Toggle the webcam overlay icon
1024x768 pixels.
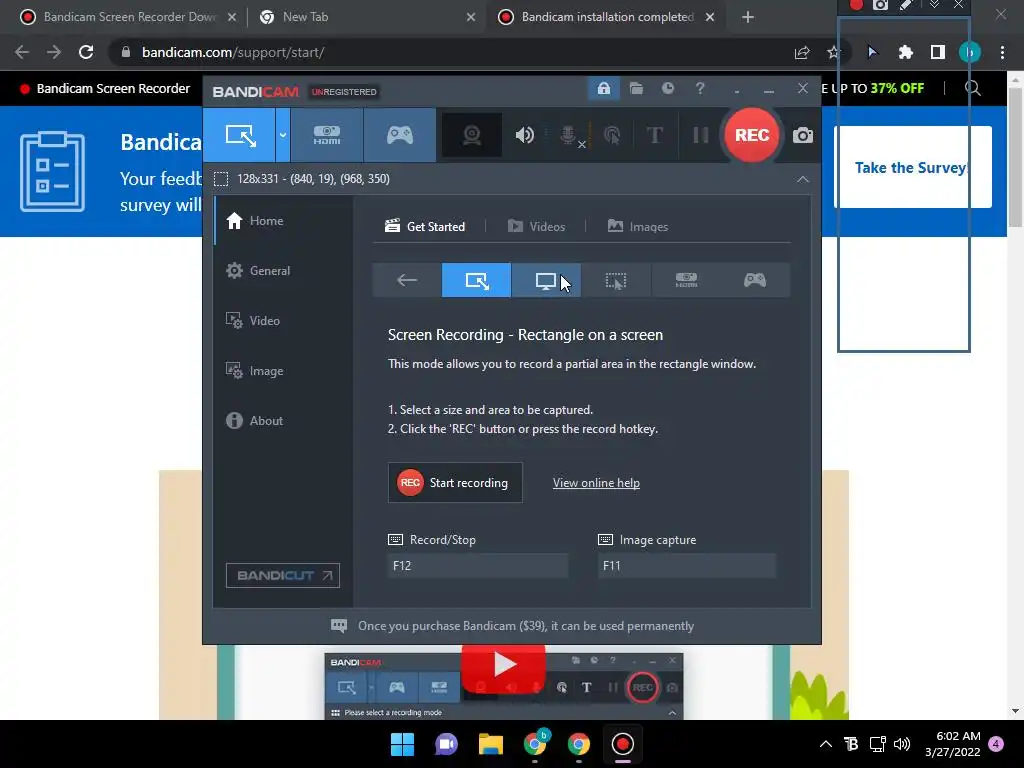[x=472, y=135]
